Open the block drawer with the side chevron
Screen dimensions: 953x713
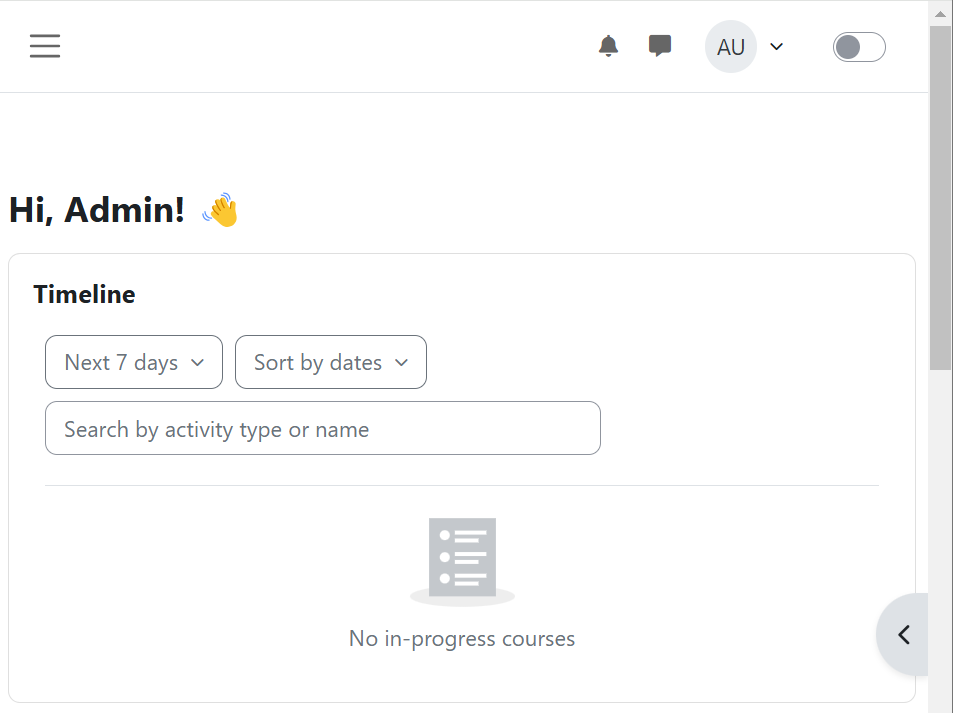903,634
